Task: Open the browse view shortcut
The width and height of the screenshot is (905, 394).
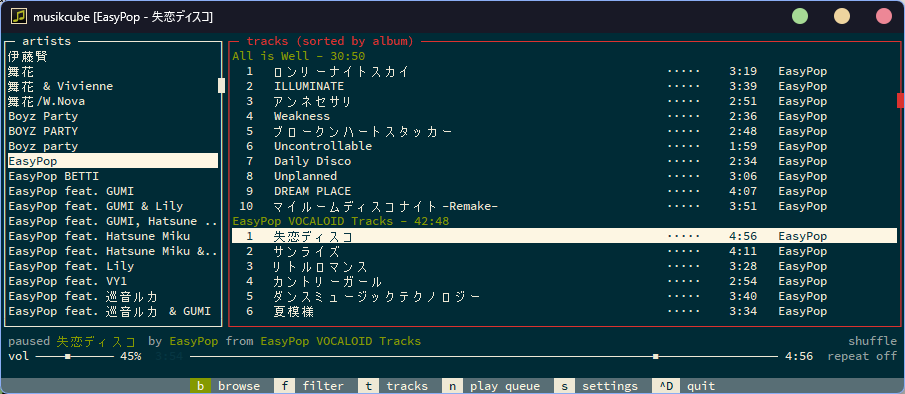Action: 225,386
